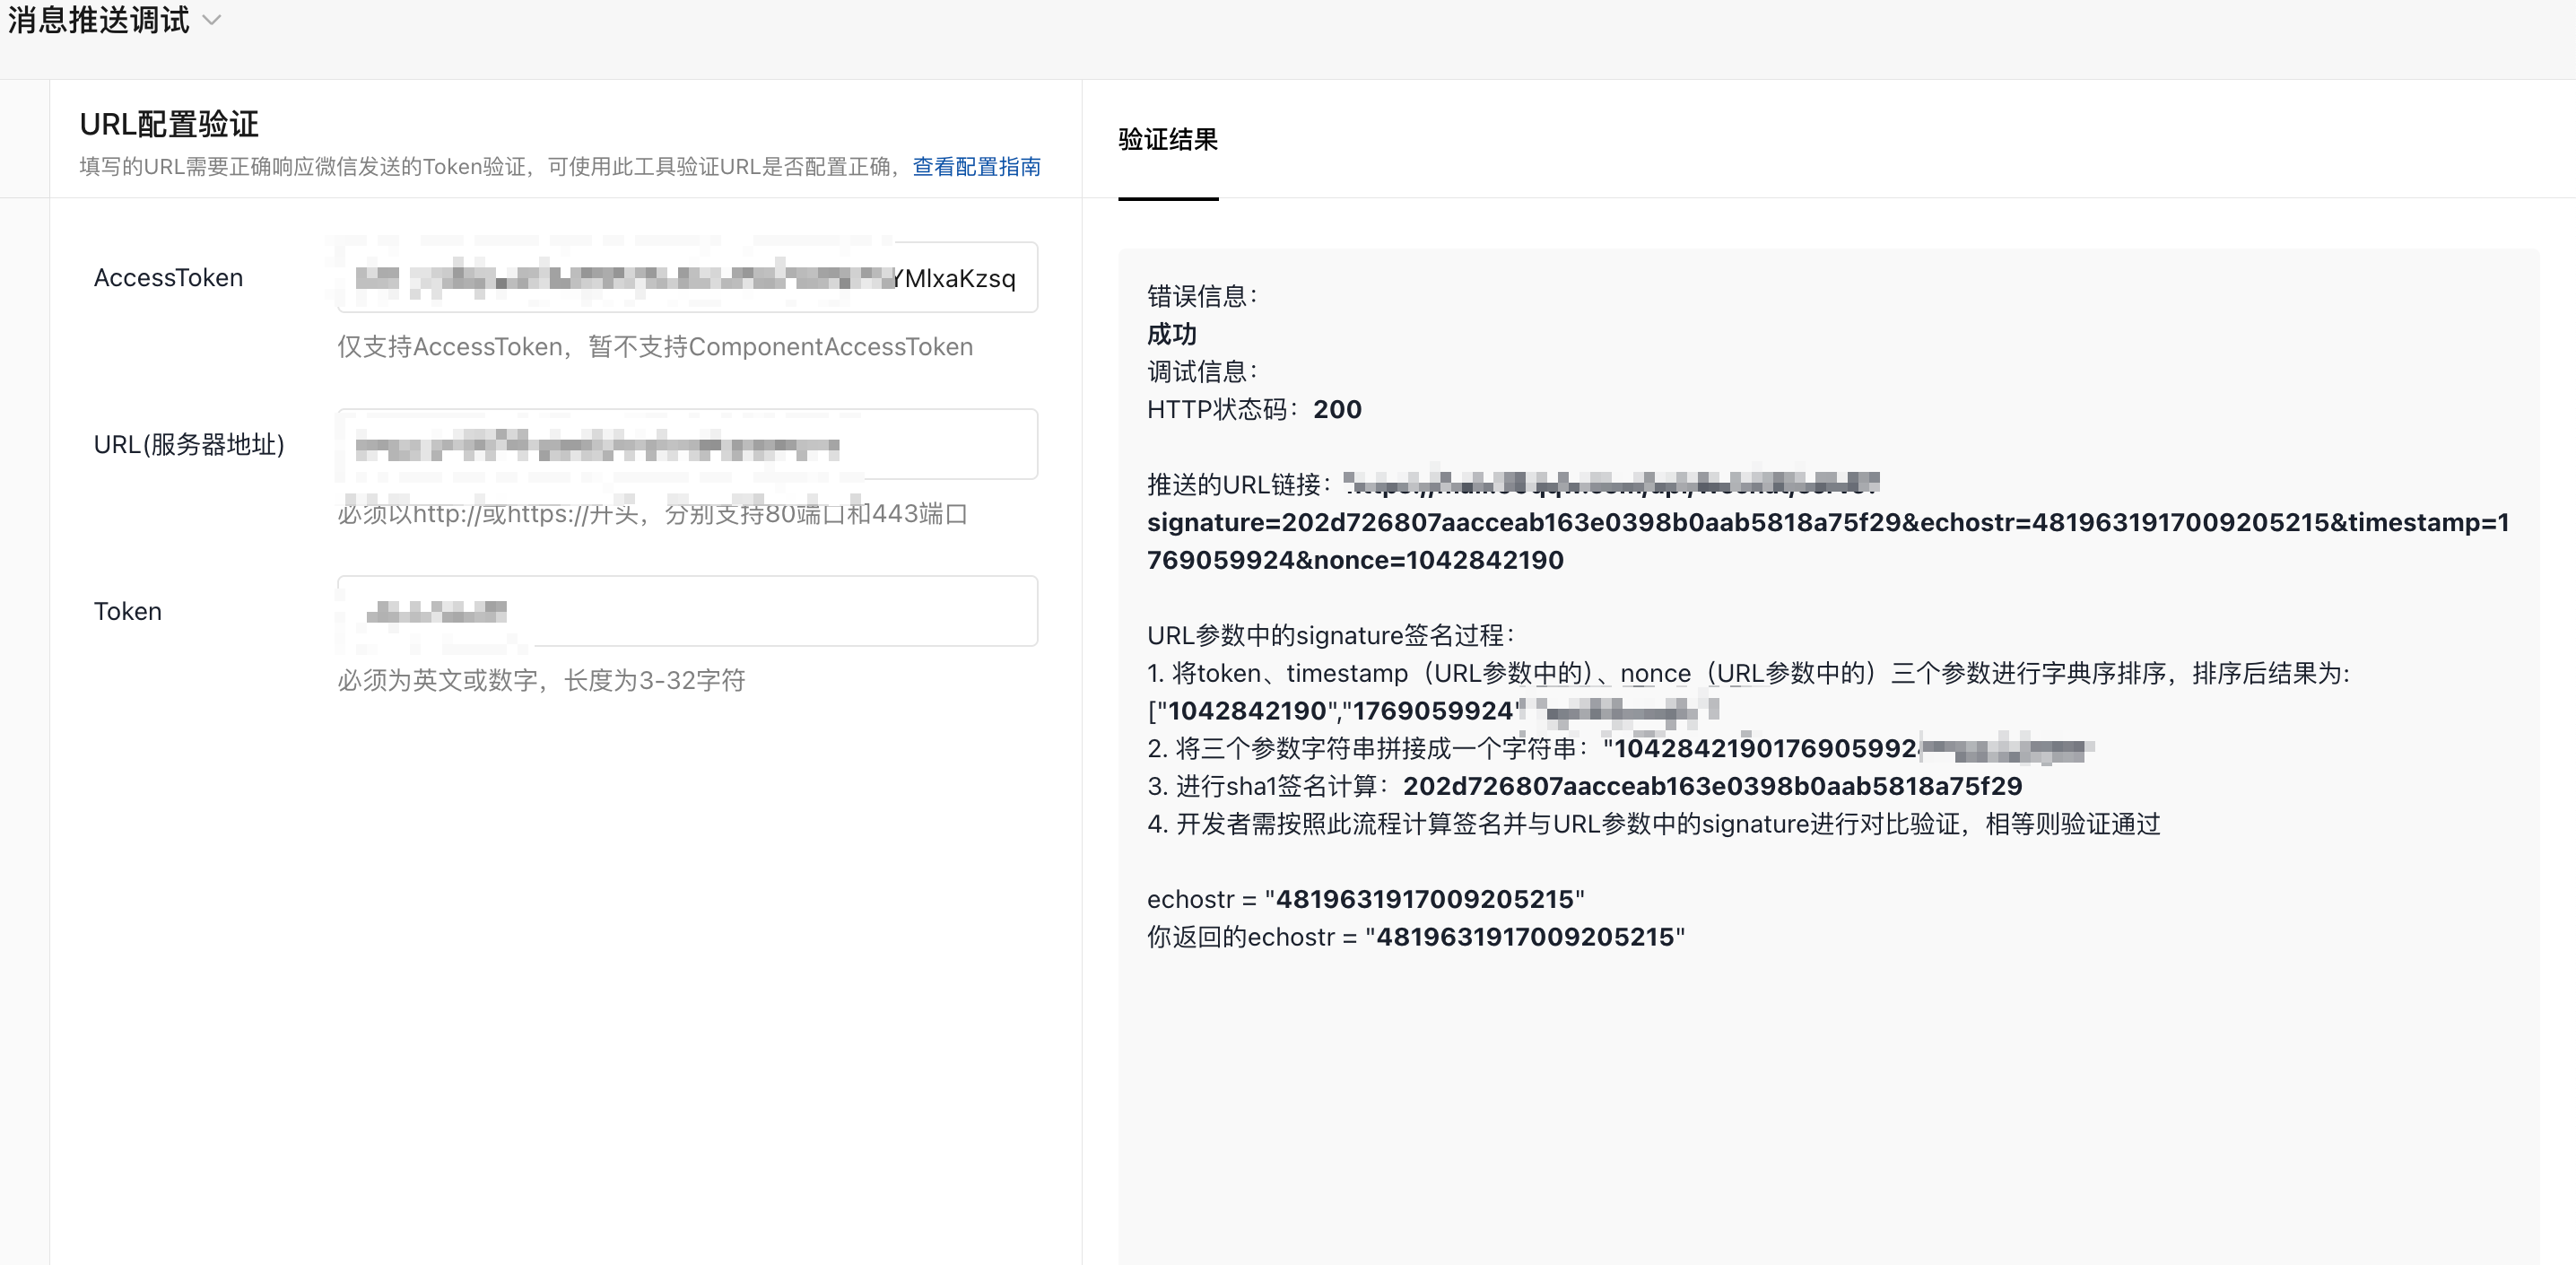The width and height of the screenshot is (2576, 1265).
Task: Focus the AccessToken input field
Action: pyautogui.click(x=687, y=277)
